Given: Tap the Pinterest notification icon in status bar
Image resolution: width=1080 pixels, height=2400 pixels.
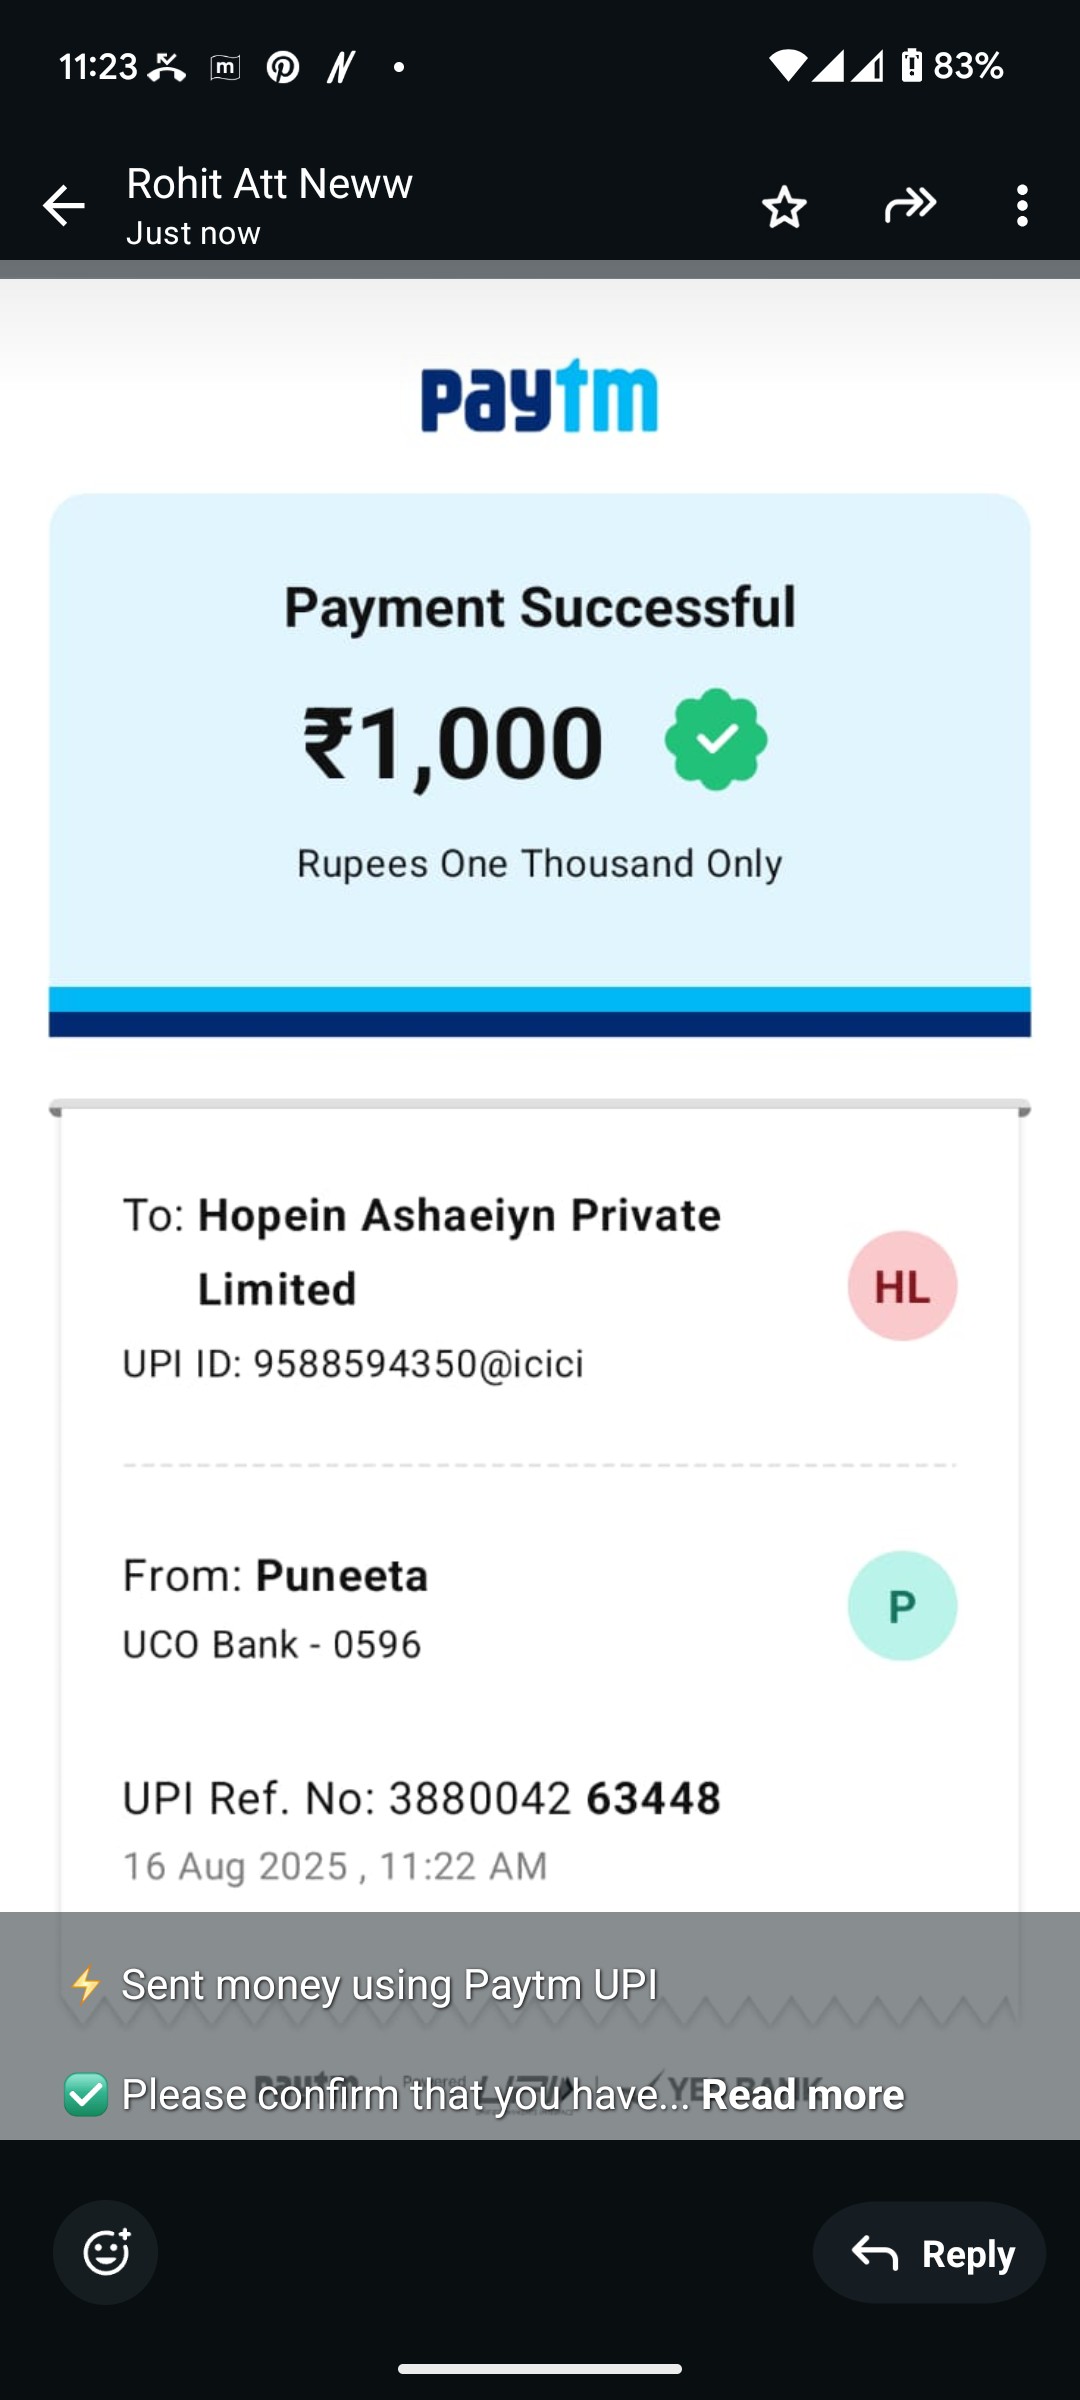Looking at the screenshot, I should 283,67.
